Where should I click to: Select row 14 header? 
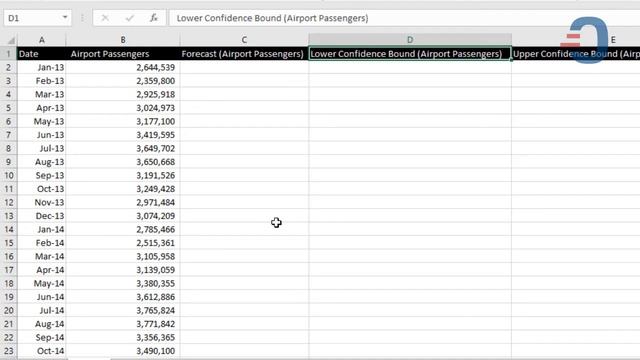coord(8,229)
